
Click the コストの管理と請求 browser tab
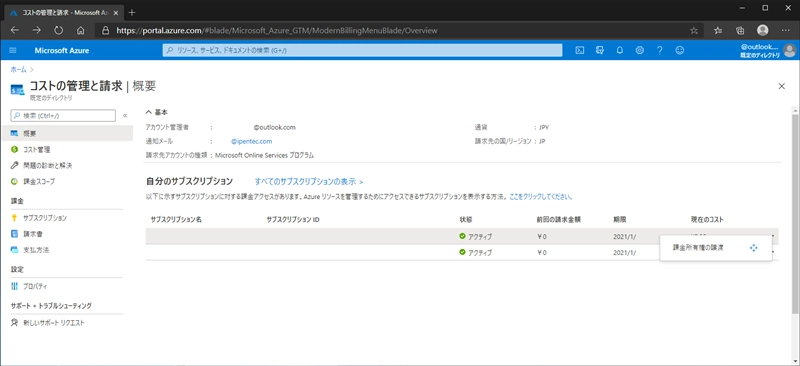coord(64,12)
